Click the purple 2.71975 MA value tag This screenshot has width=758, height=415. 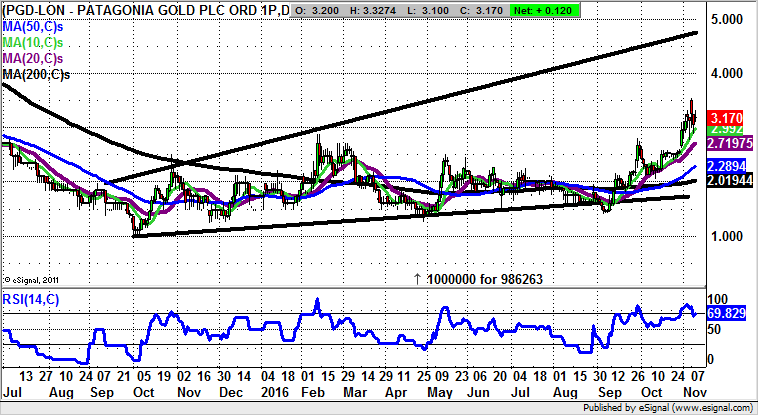pos(729,145)
